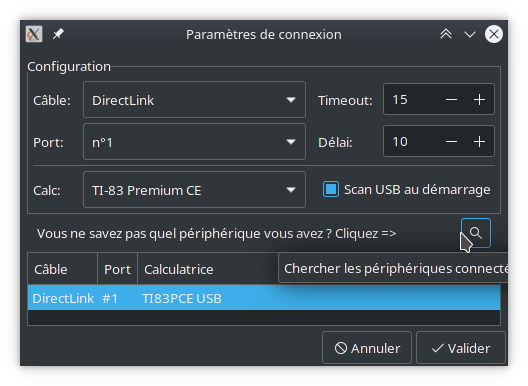This screenshot has height=386, width=528.
Task: Click the magnifier search devices icon
Action: pyautogui.click(x=475, y=233)
